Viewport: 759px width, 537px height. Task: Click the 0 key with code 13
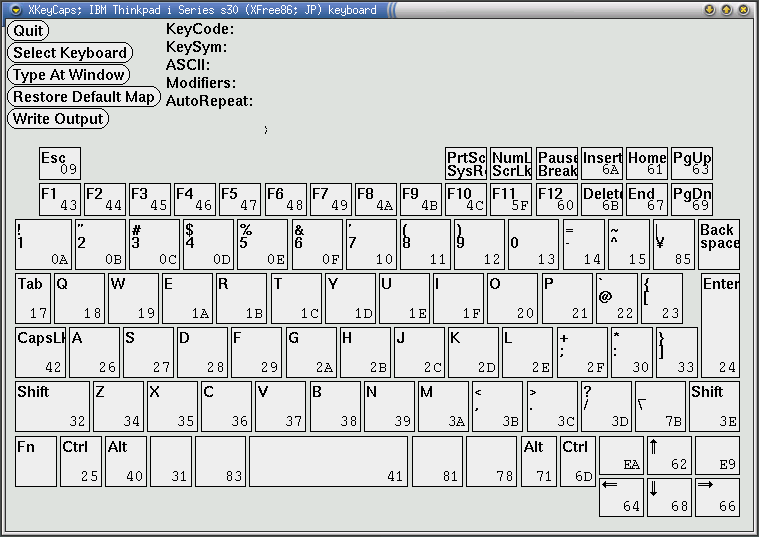[x=533, y=245]
